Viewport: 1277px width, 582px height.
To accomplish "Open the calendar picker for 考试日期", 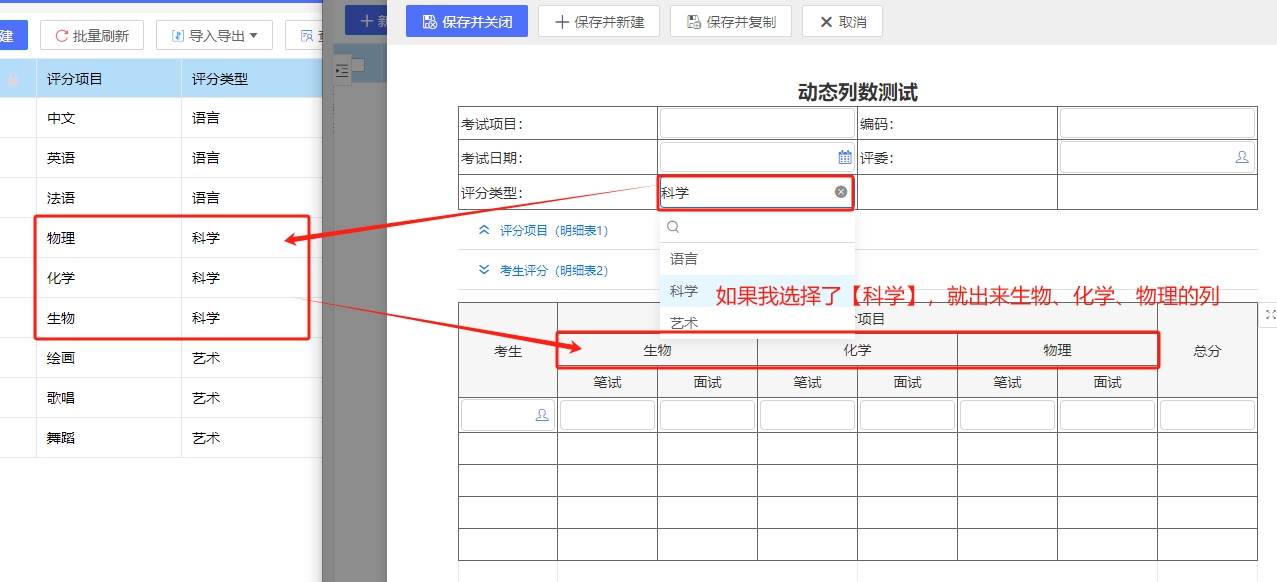I will [x=844, y=157].
